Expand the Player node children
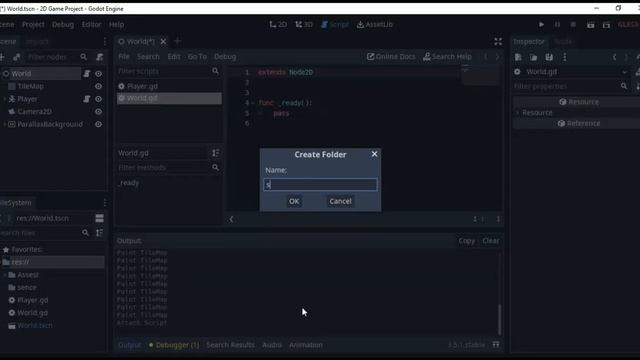The width and height of the screenshot is (640, 360). click(x=4, y=99)
